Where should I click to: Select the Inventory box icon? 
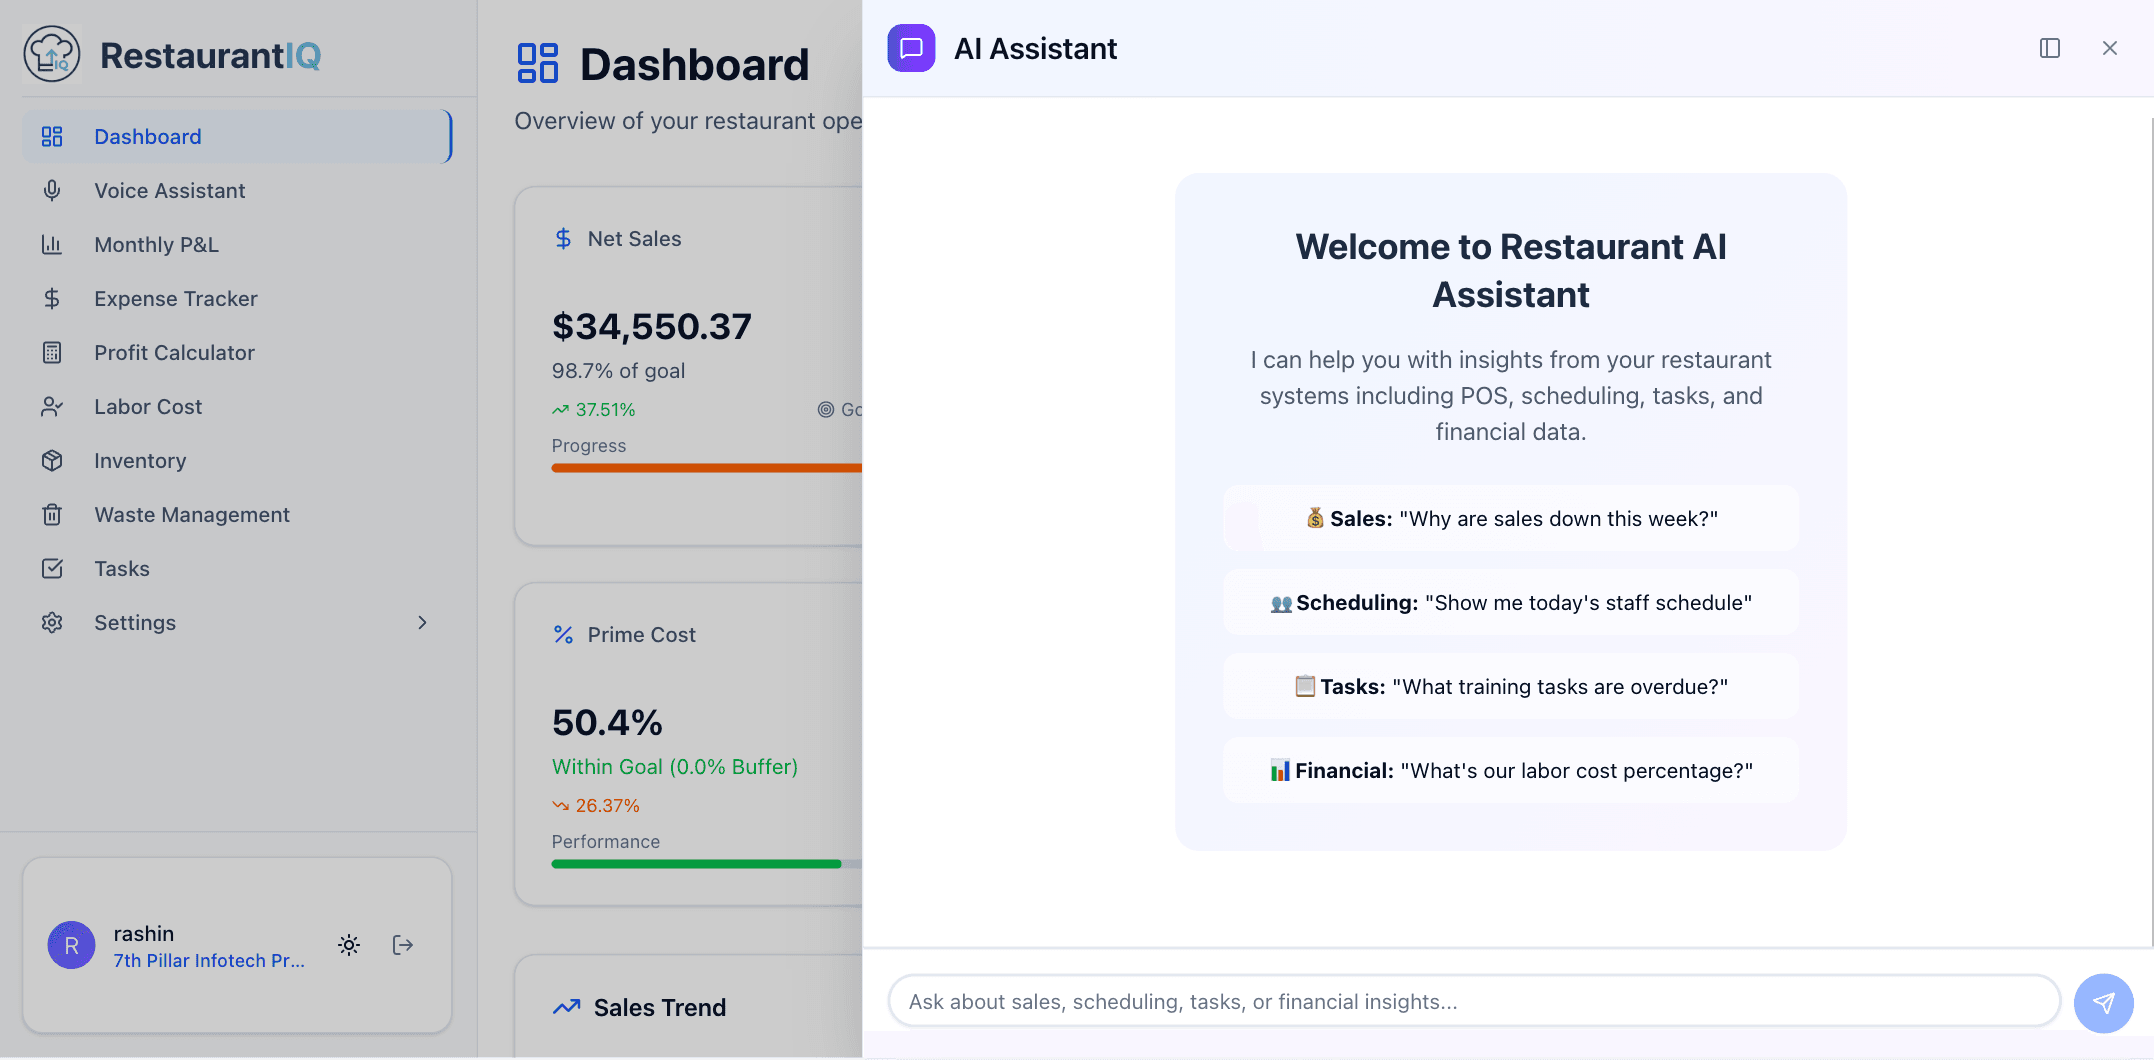pyautogui.click(x=51, y=460)
